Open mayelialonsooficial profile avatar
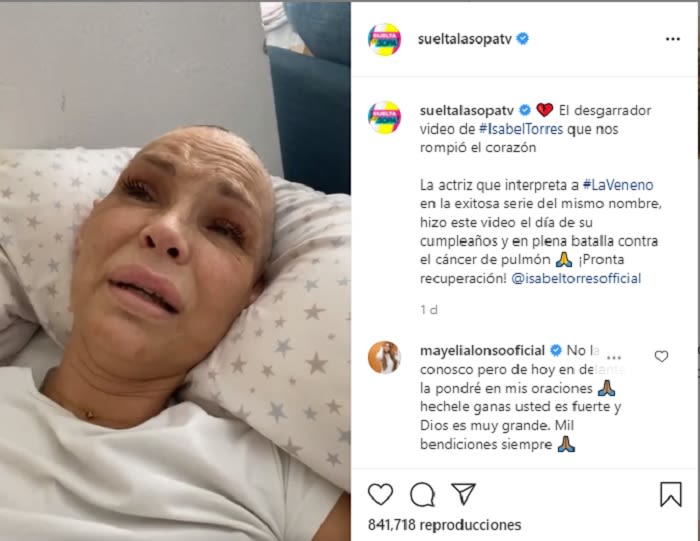This screenshot has height=541, width=700. coord(384,357)
